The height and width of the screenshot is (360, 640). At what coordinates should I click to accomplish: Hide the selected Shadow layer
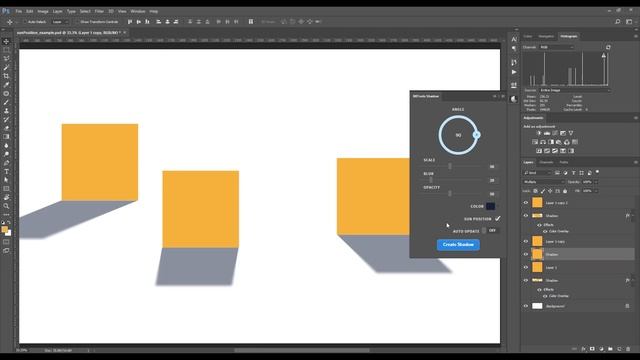(526, 254)
